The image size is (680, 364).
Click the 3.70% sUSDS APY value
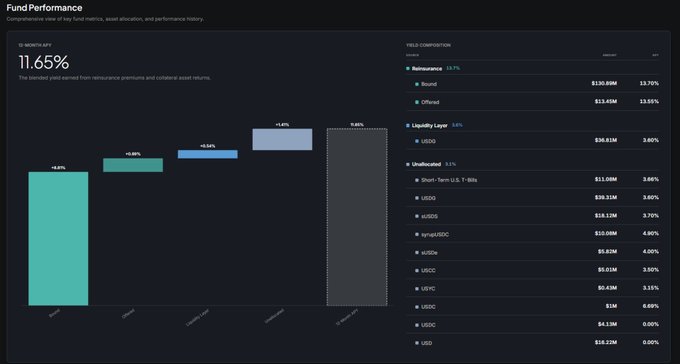(651, 216)
